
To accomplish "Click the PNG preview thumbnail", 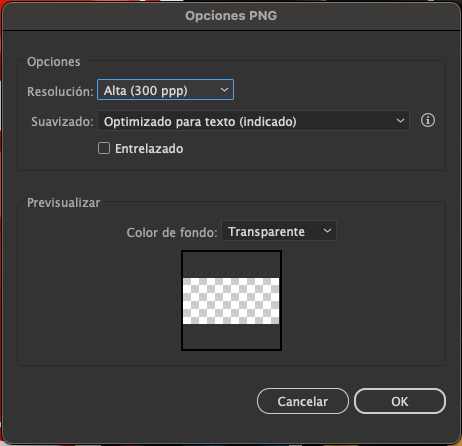I will pos(231,301).
